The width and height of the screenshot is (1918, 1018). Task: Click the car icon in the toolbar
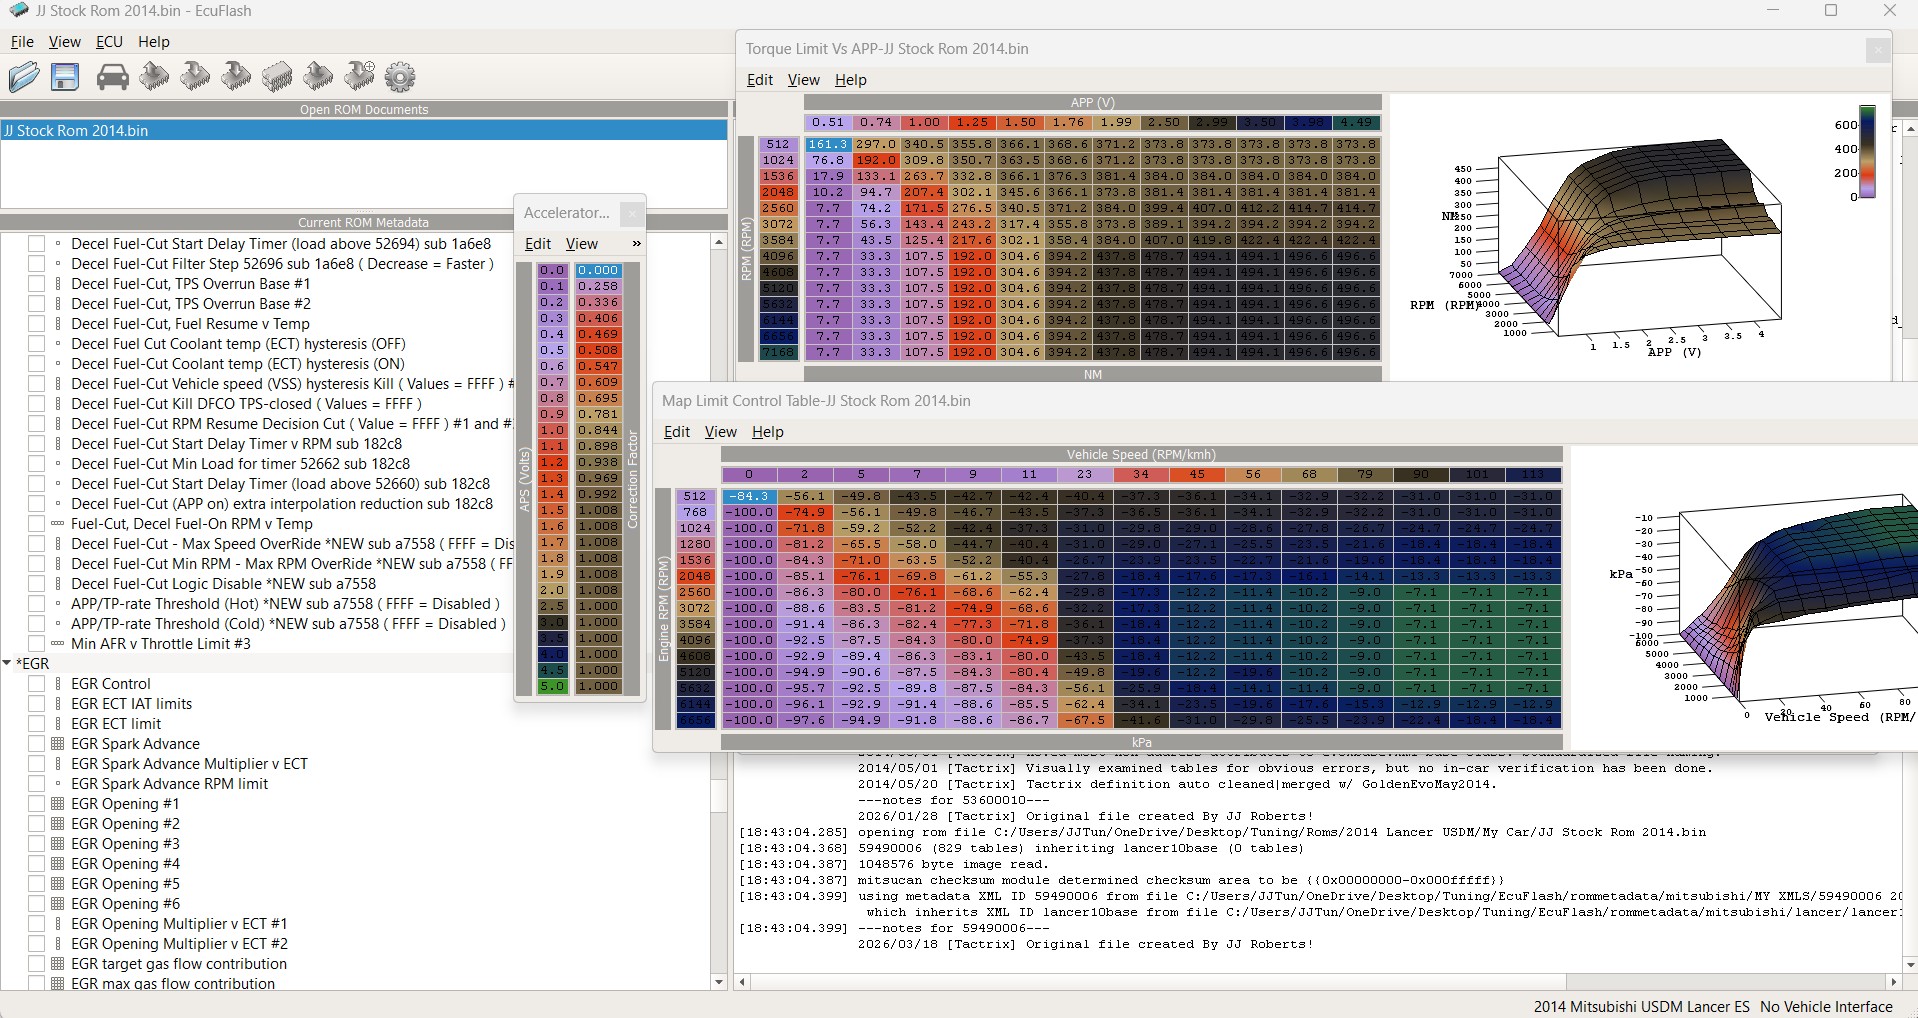pyautogui.click(x=112, y=77)
